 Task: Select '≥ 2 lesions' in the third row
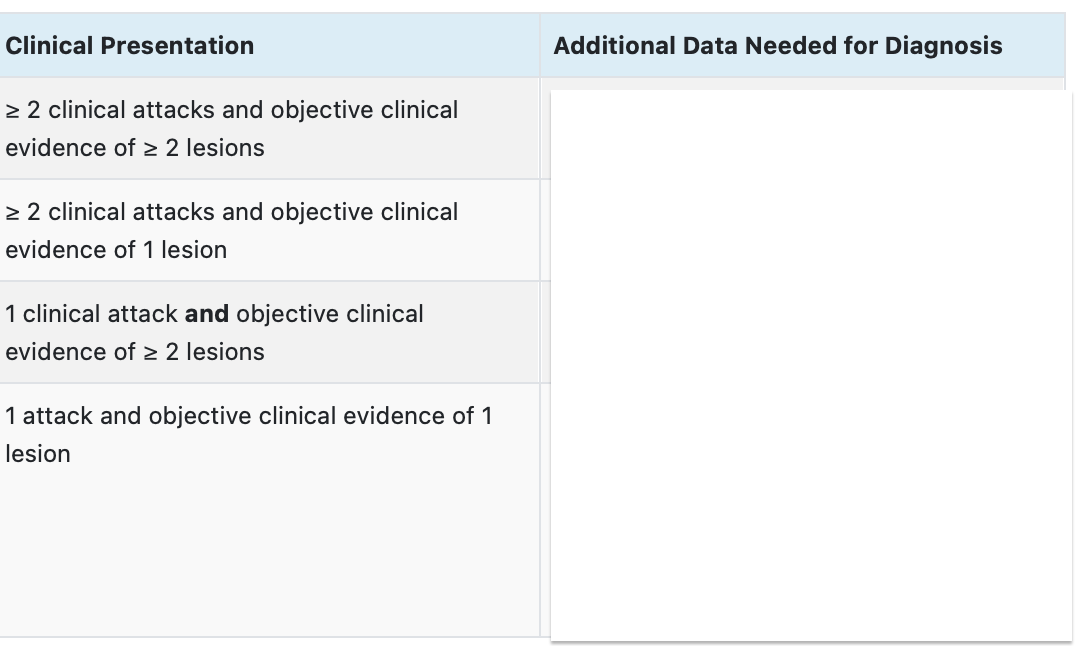point(204,352)
